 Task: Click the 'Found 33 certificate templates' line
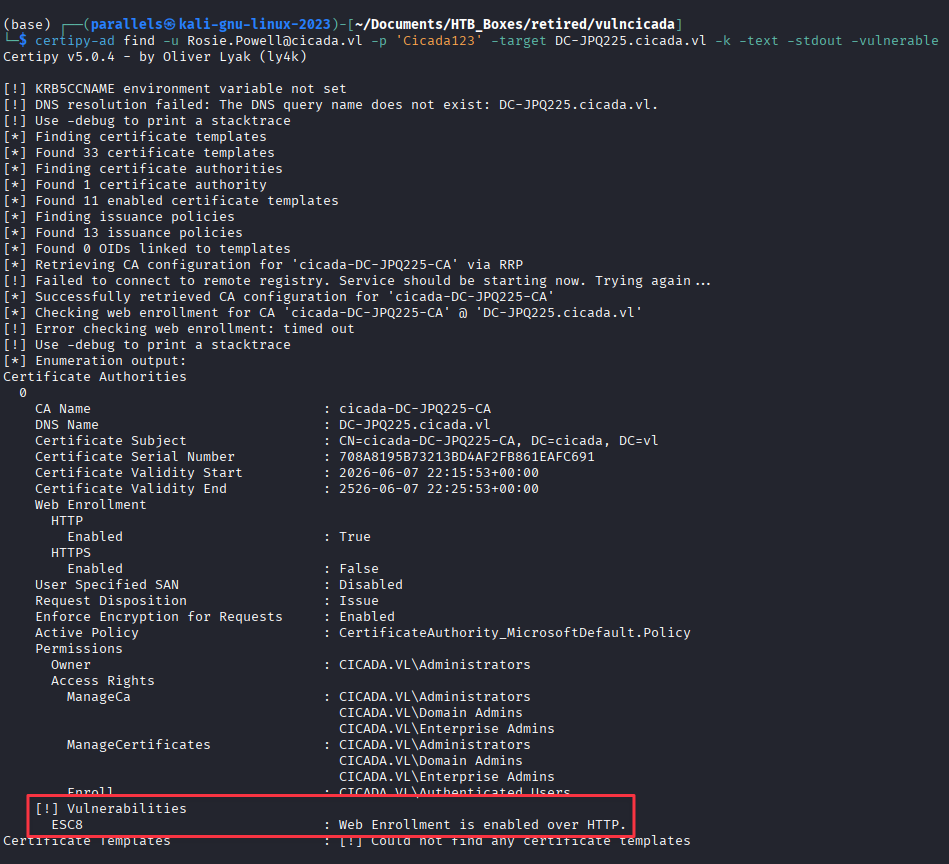[139, 152]
